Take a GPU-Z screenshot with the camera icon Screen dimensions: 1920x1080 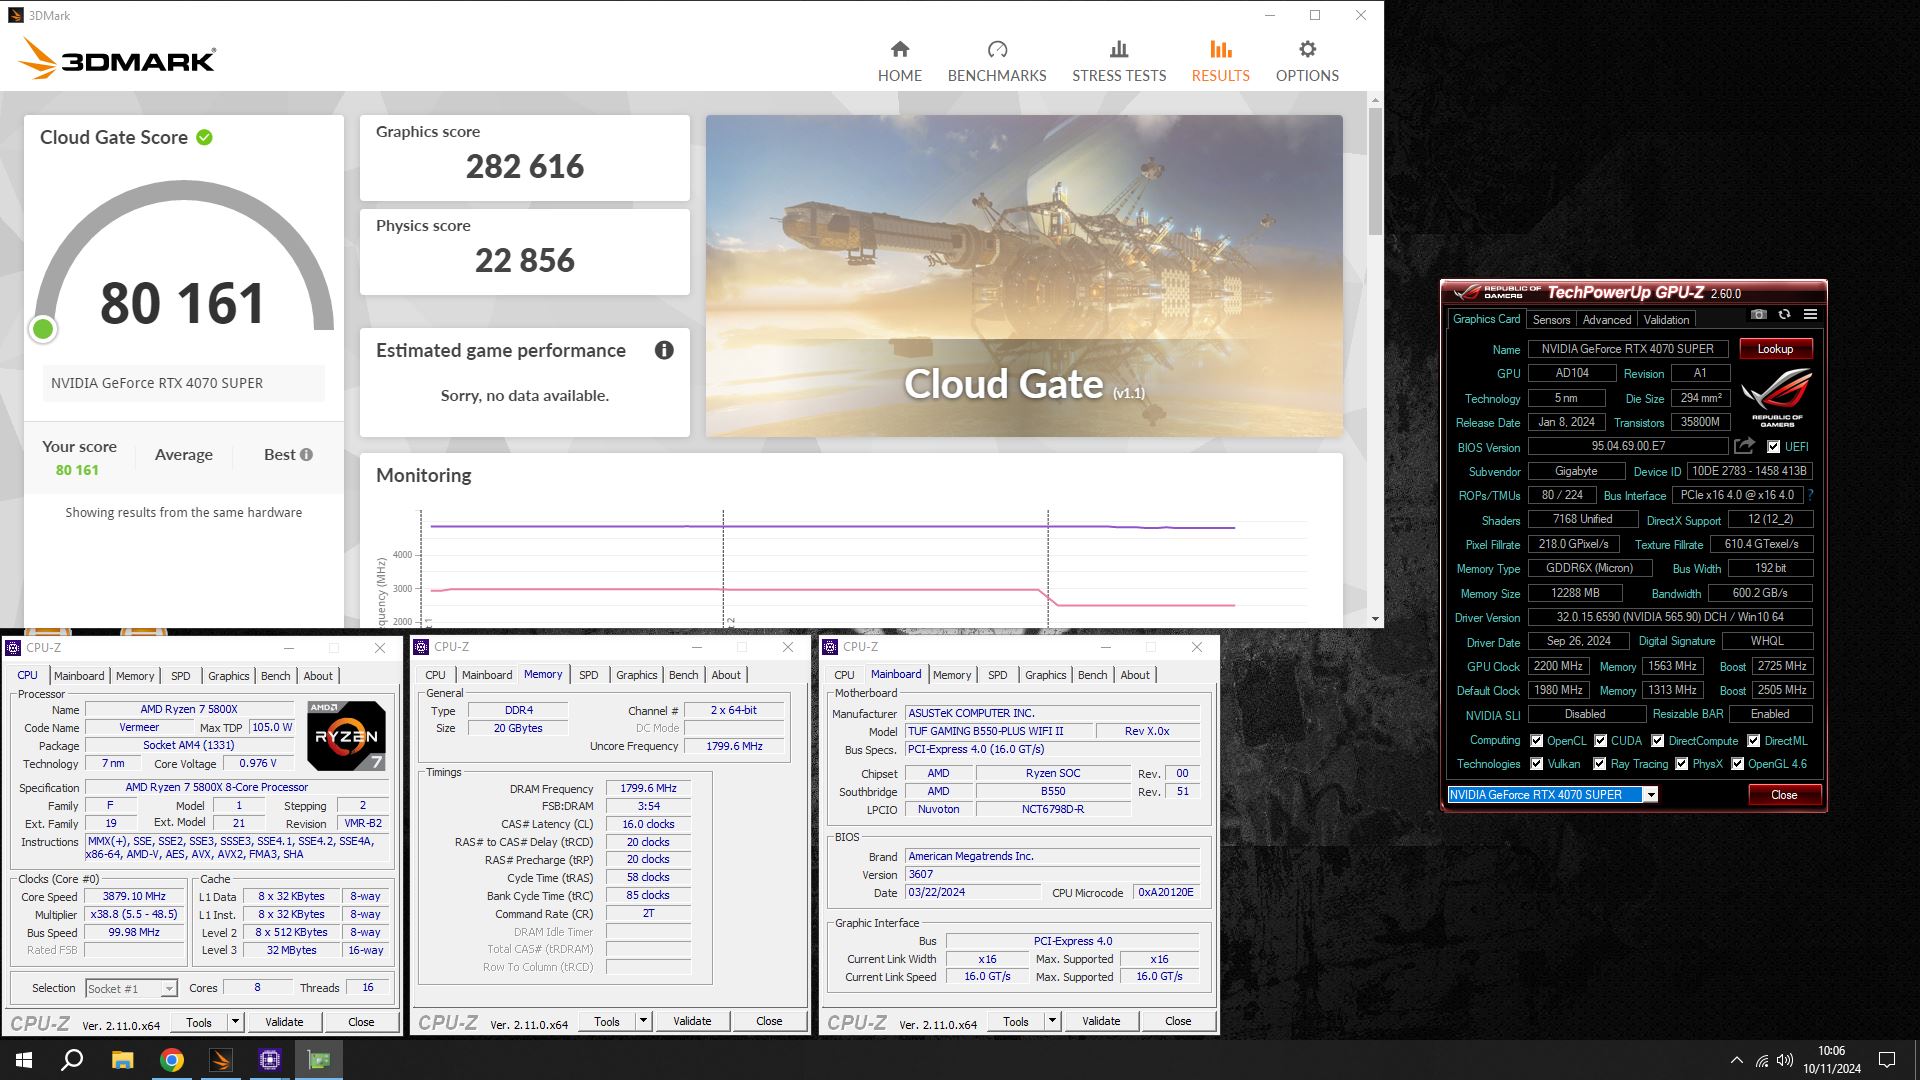tap(1759, 314)
